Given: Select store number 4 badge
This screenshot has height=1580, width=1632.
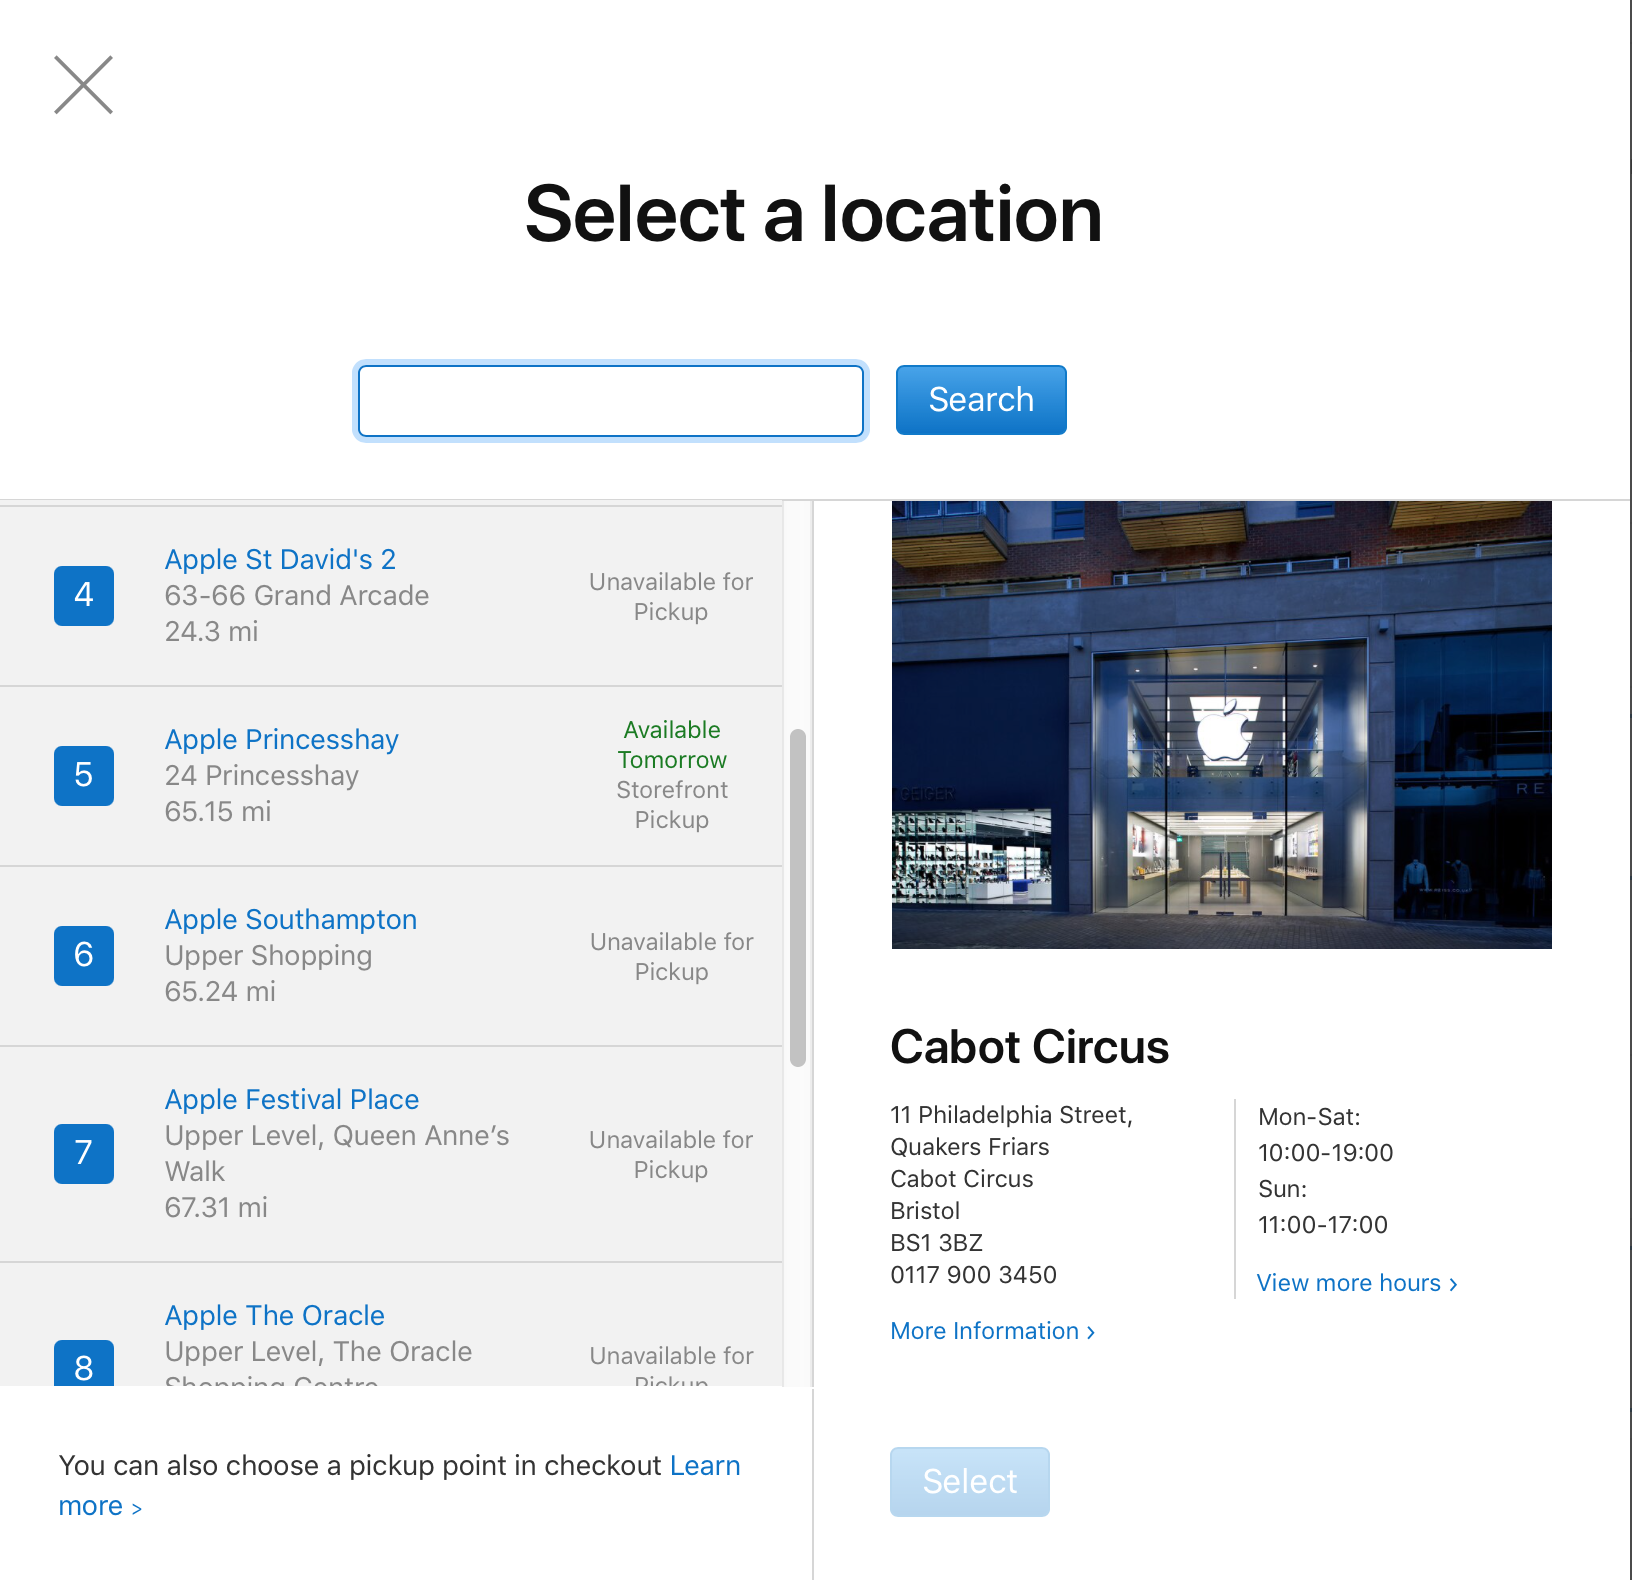Looking at the screenshot, I should click(x=84, y=596).
